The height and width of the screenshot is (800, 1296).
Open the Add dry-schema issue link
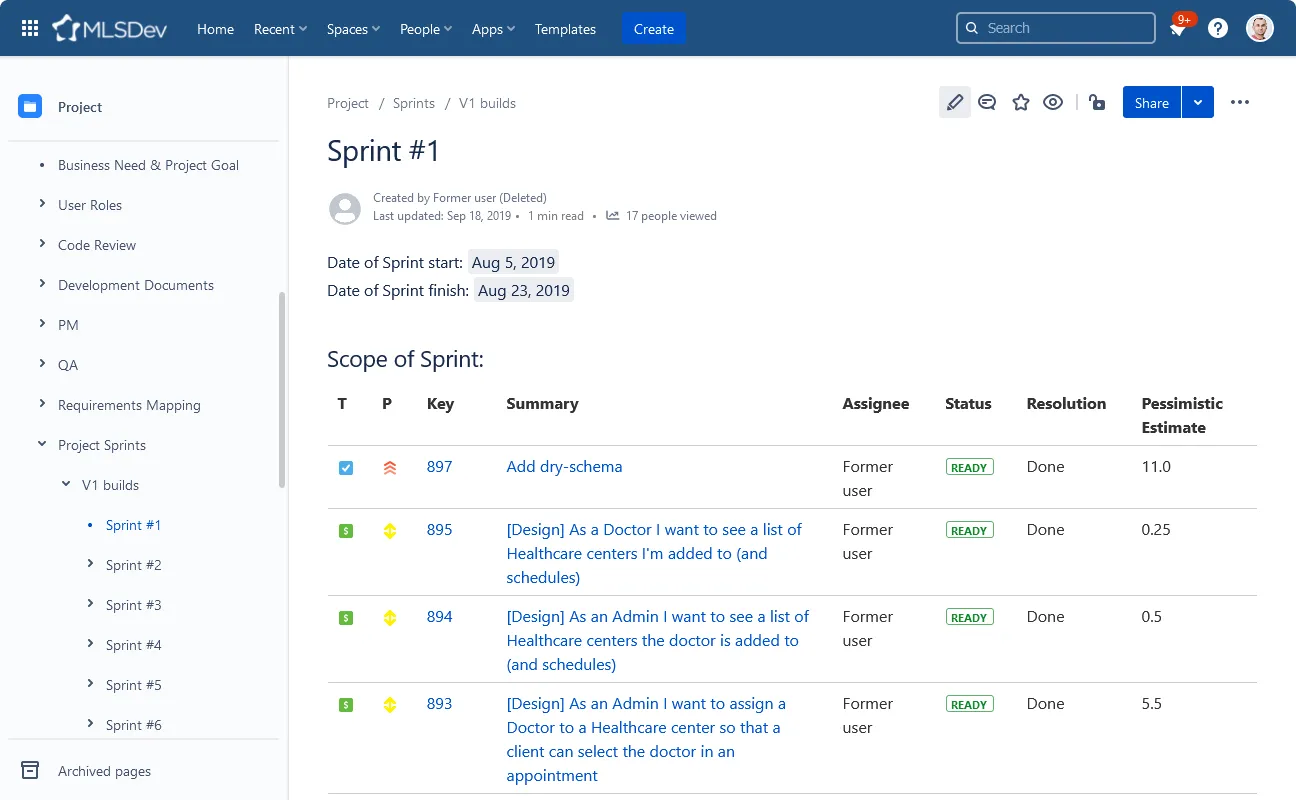[x=564, y=466]
